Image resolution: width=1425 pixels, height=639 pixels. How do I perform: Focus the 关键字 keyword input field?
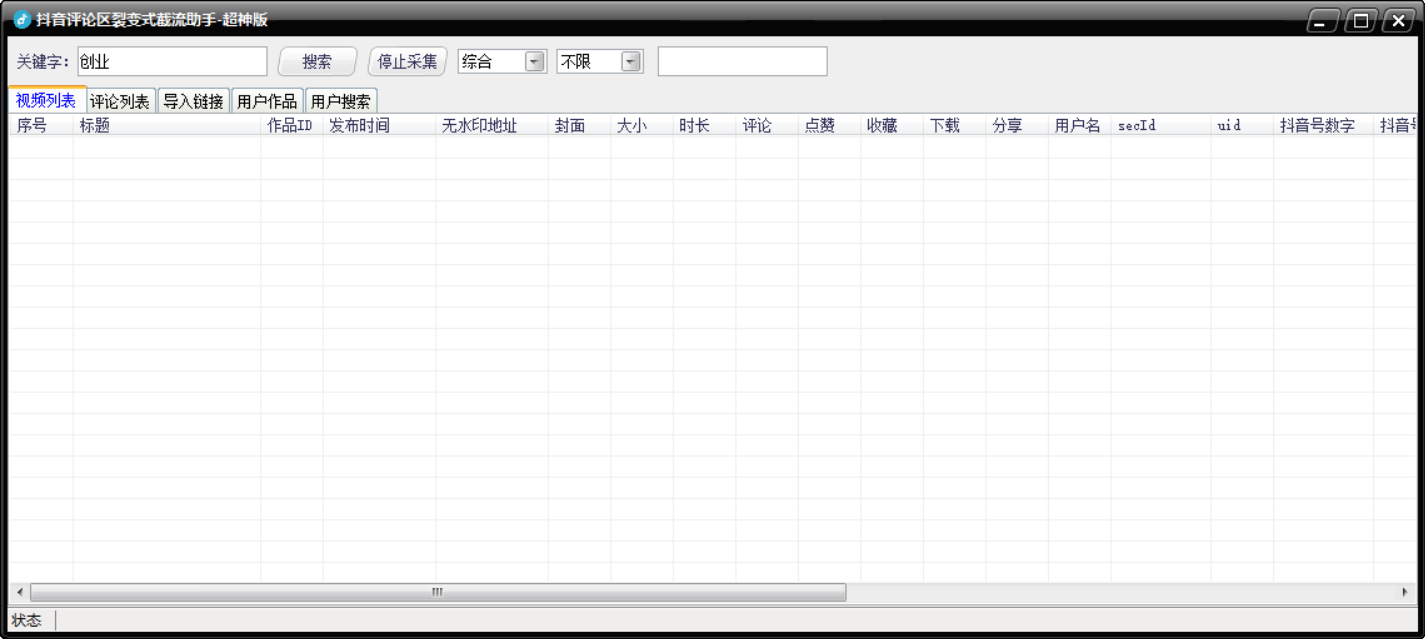coord(172,61)
